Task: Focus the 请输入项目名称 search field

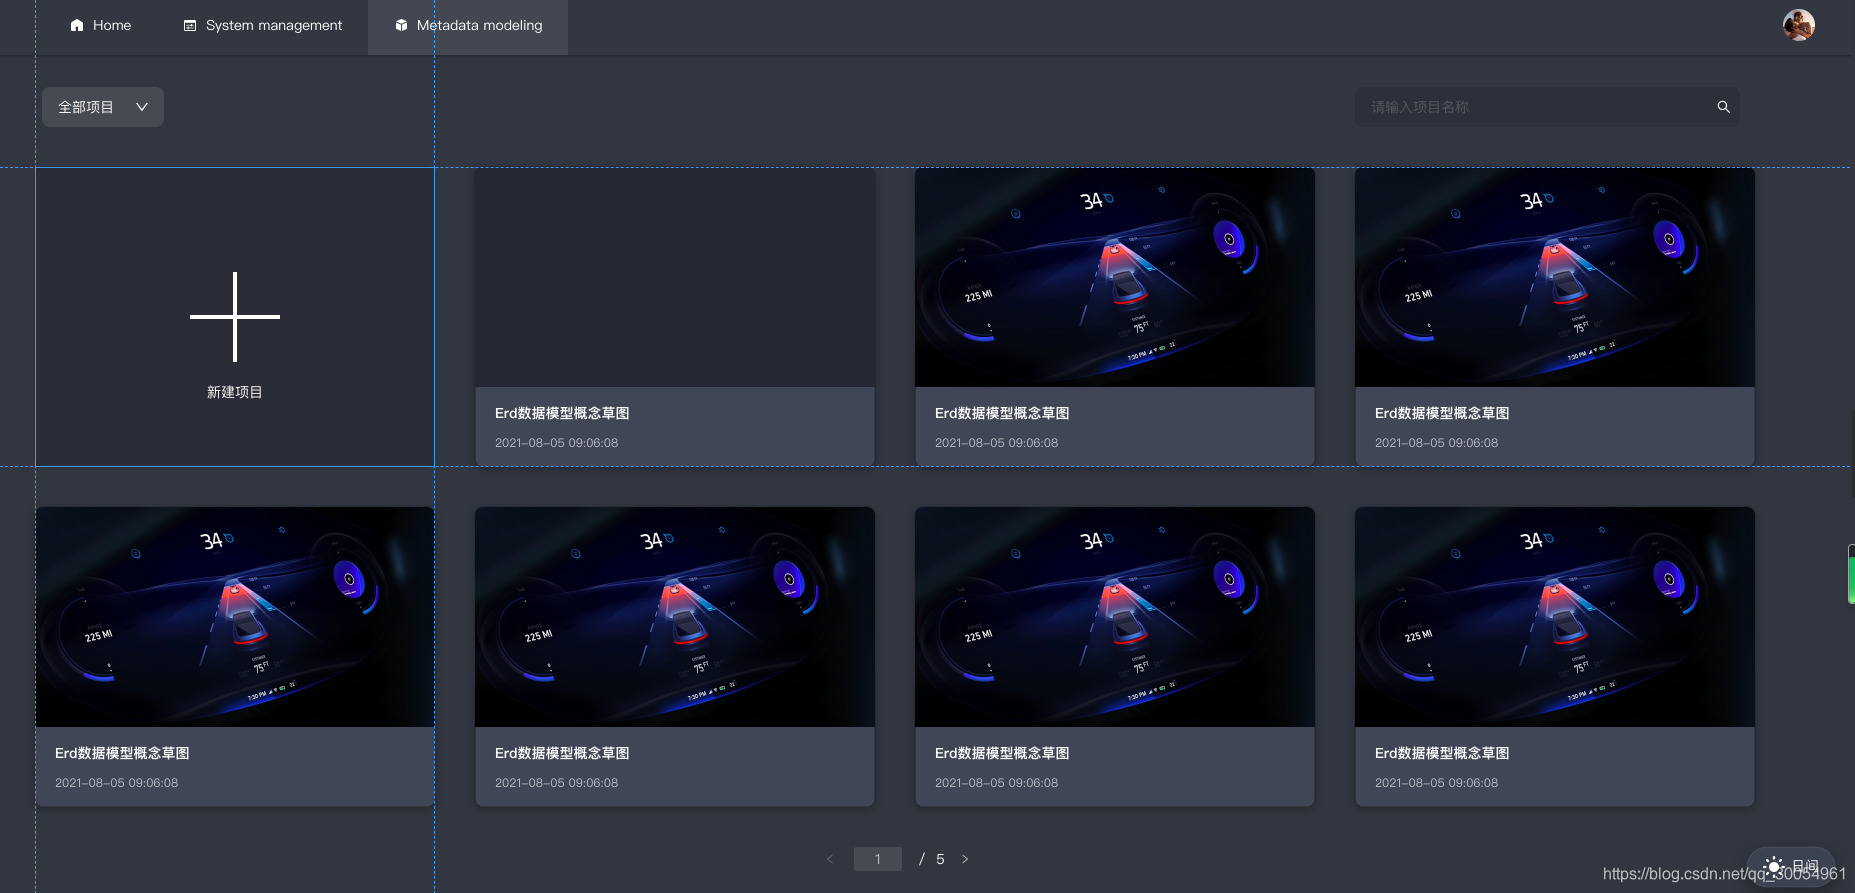Action: pyautogui.click(x=1546, y=107)
